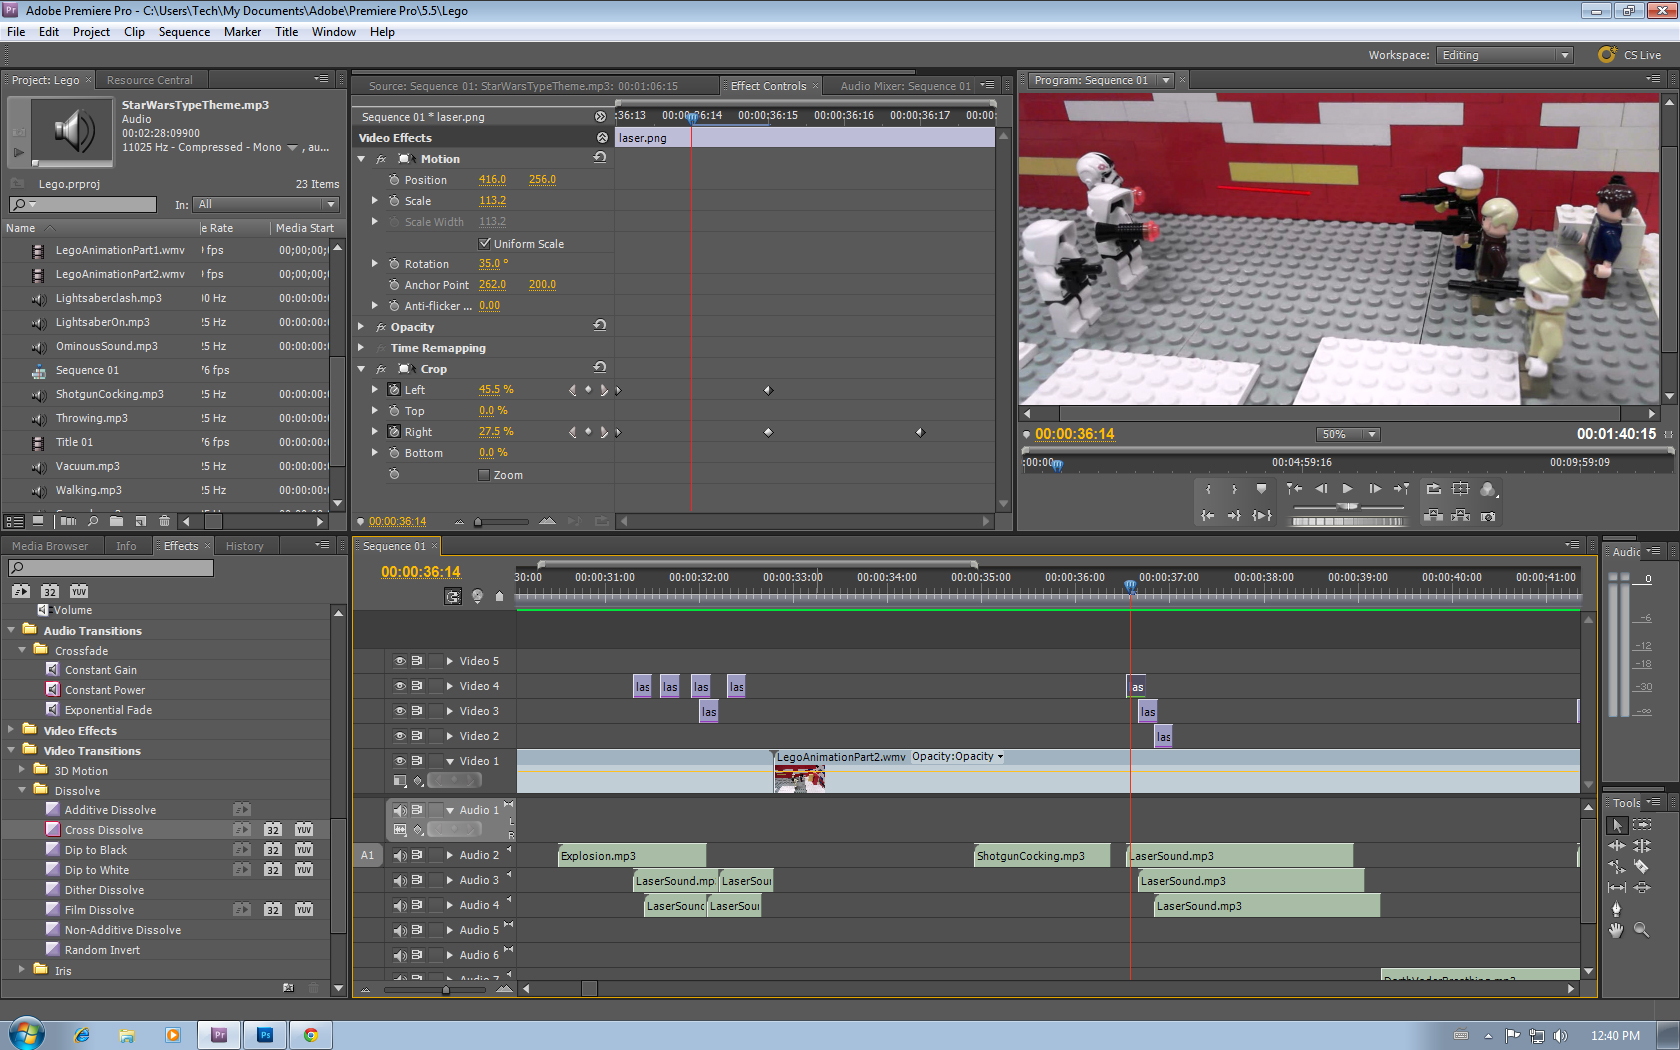The width and height of the screenshot is (1680, 1050).
Task: Click the Position X value 416.0
Action: point(492,180)
